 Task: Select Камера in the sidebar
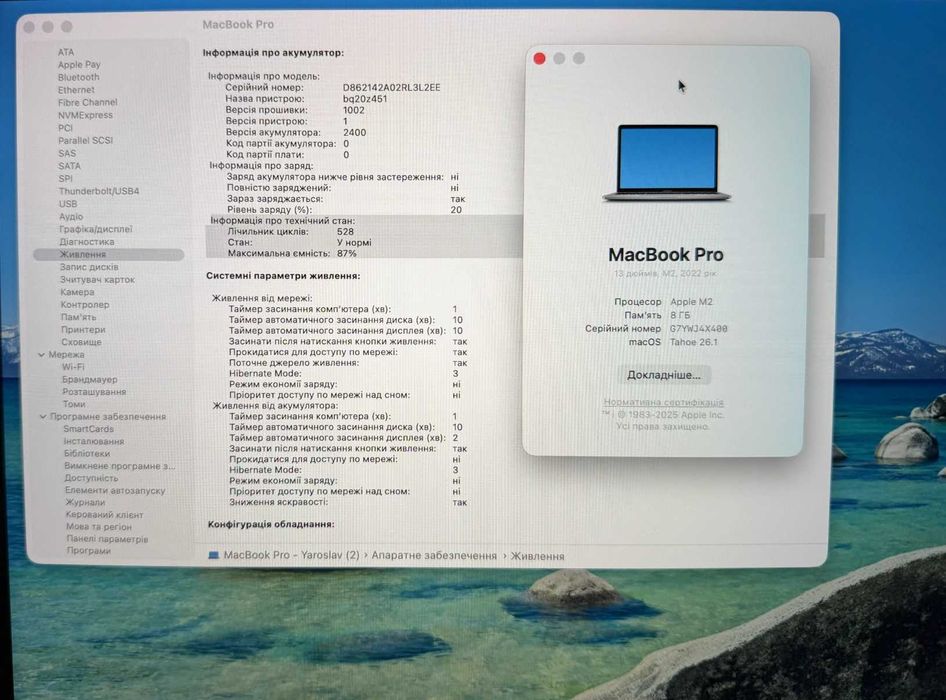77,292
